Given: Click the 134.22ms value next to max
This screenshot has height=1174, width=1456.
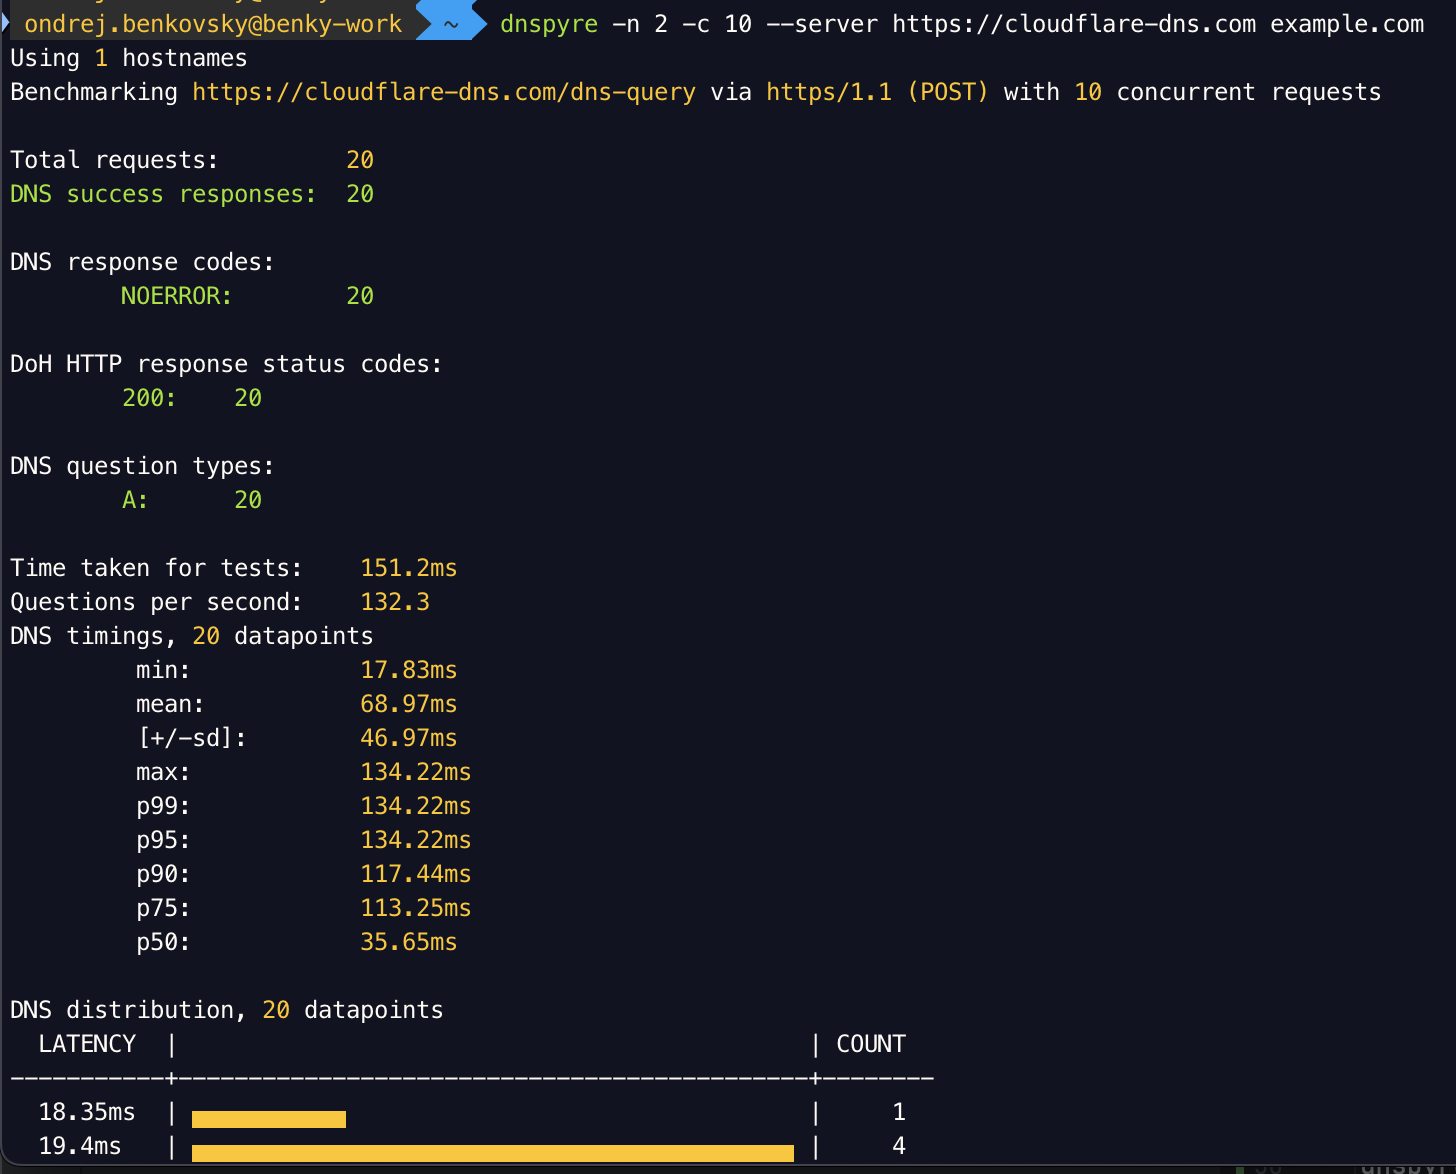Looking at the screenshot, I should [416, 772].
